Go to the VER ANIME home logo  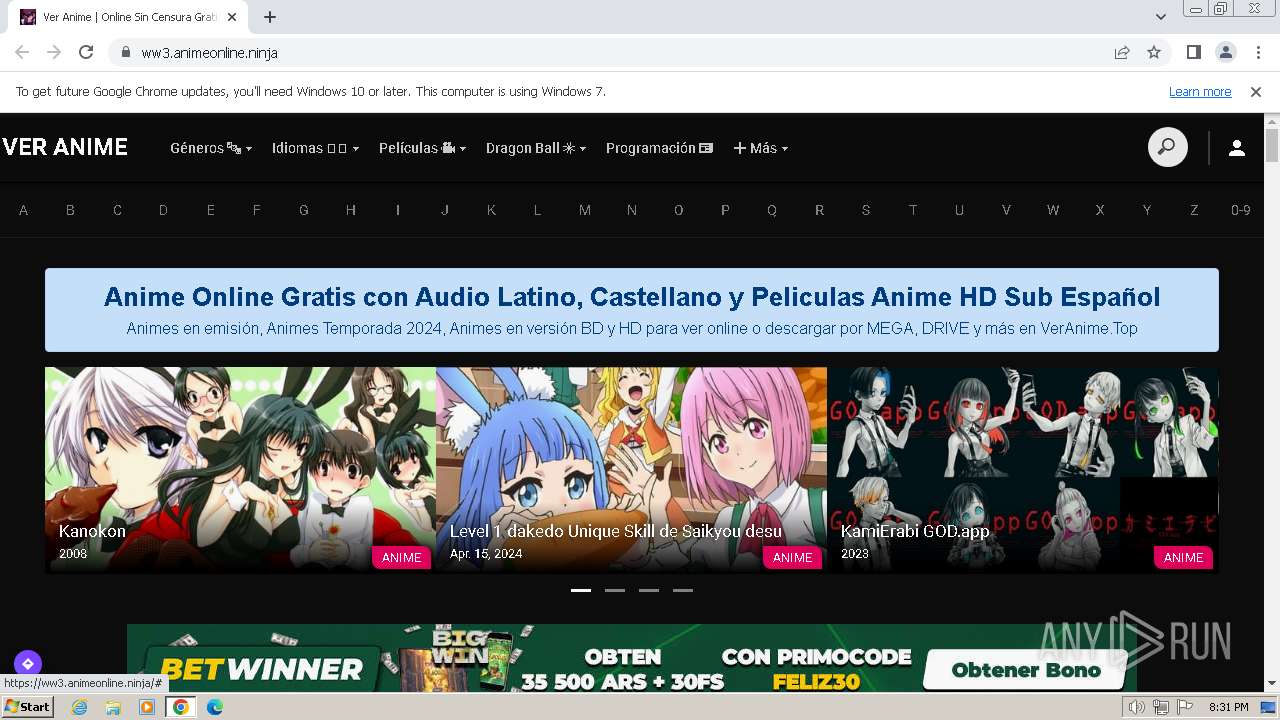tap(65, 147)
